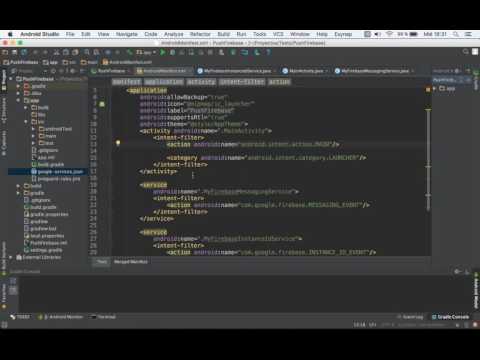
Task: Collapse the PushFirebase root project node
Action: [11, 79]
